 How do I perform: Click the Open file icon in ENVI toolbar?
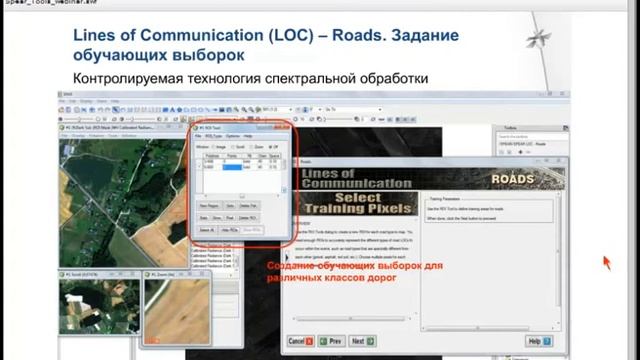[61, 110]
